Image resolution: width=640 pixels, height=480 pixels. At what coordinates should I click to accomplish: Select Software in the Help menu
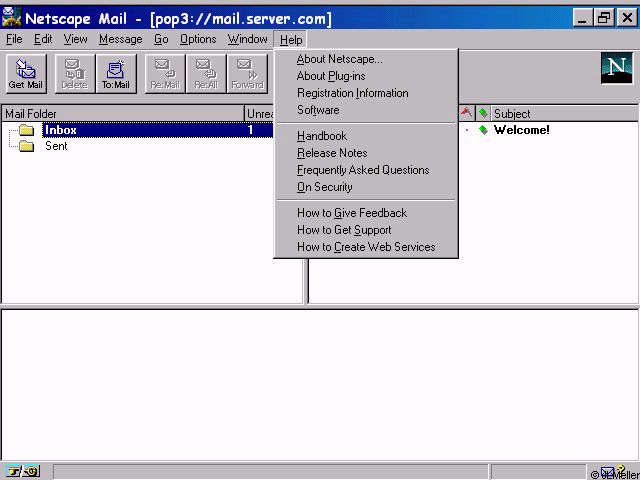(366, 110)
